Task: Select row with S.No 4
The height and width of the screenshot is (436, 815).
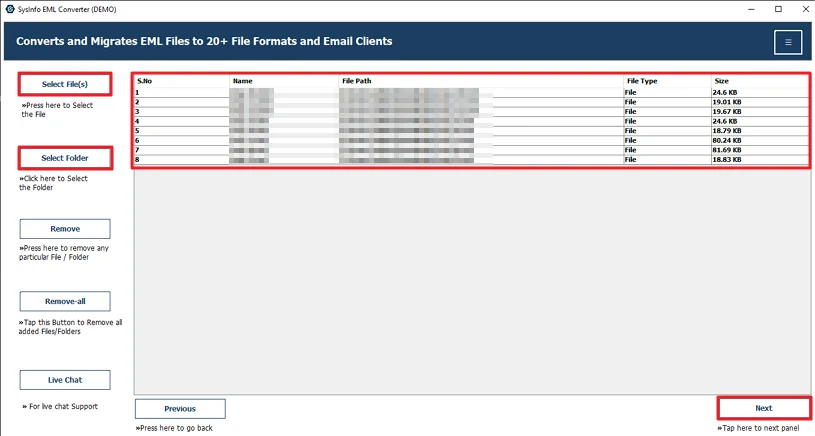Action: tap(471, 121)
